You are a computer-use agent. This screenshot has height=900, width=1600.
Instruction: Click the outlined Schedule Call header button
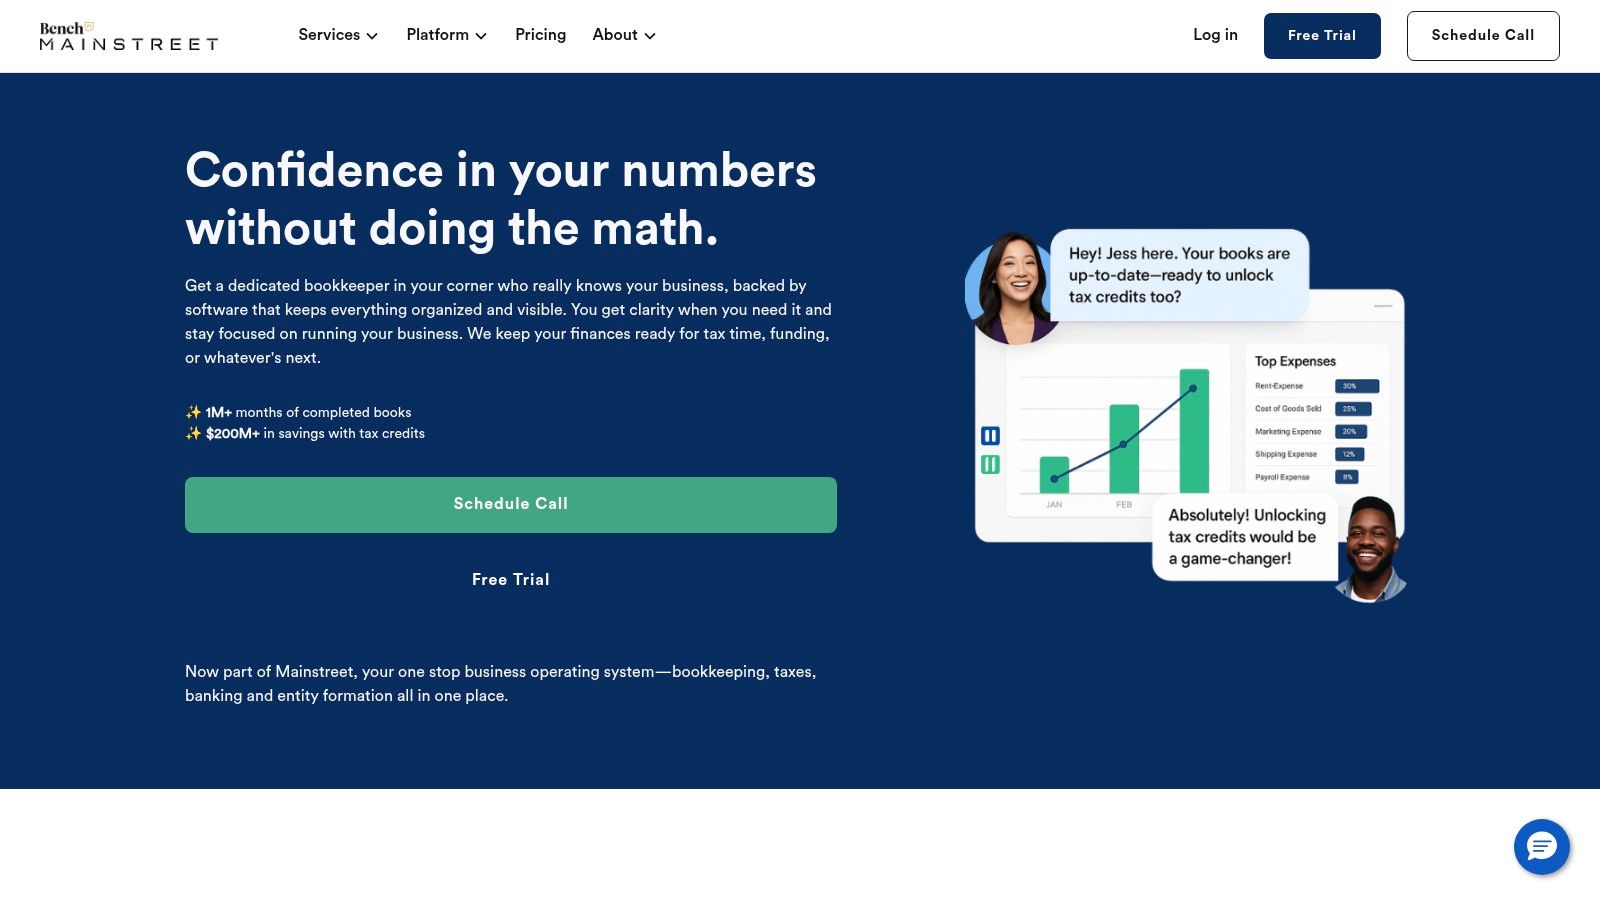point(1483,36)
